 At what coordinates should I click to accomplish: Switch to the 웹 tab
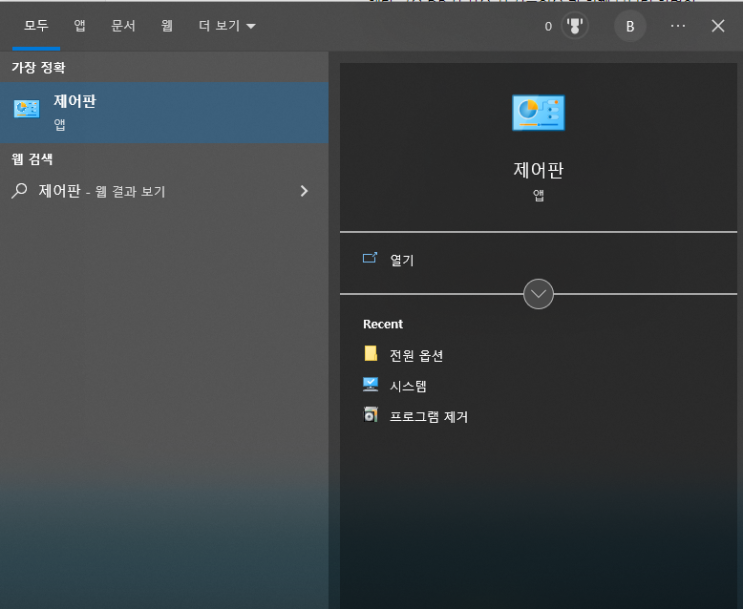click(x=167, y=26)
